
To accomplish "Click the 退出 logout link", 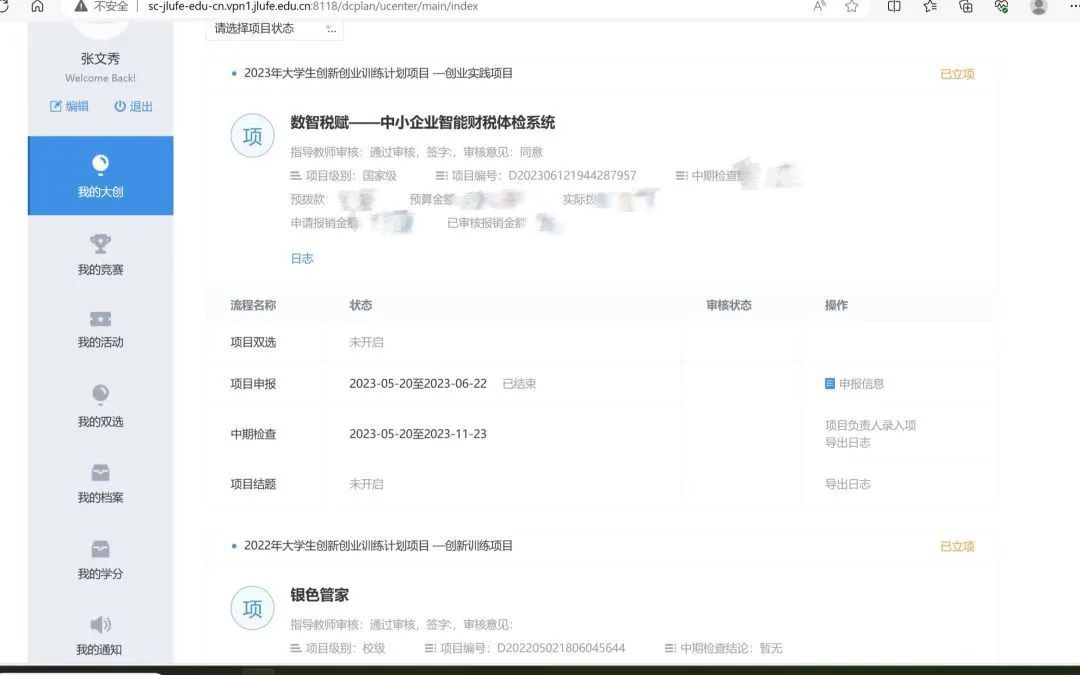I will click(x=134, y=106).
